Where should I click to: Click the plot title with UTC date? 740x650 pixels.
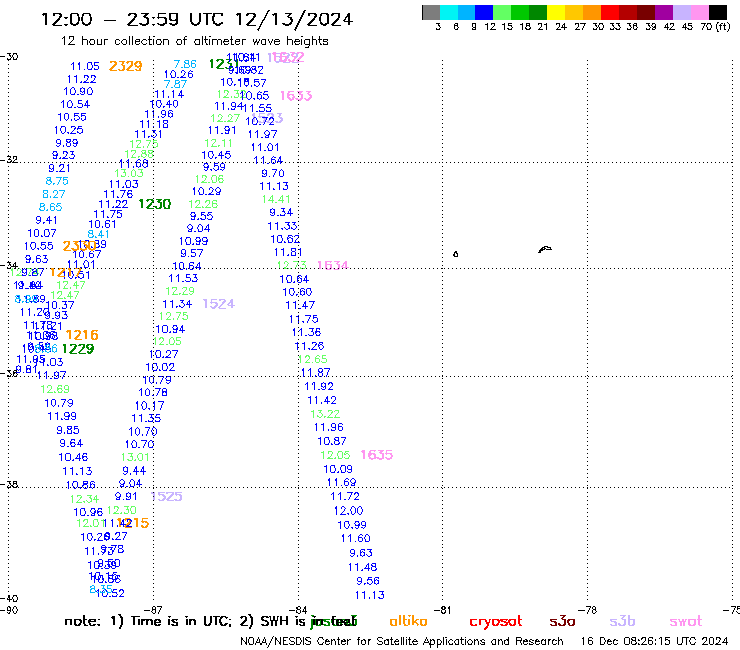point(197,19)
